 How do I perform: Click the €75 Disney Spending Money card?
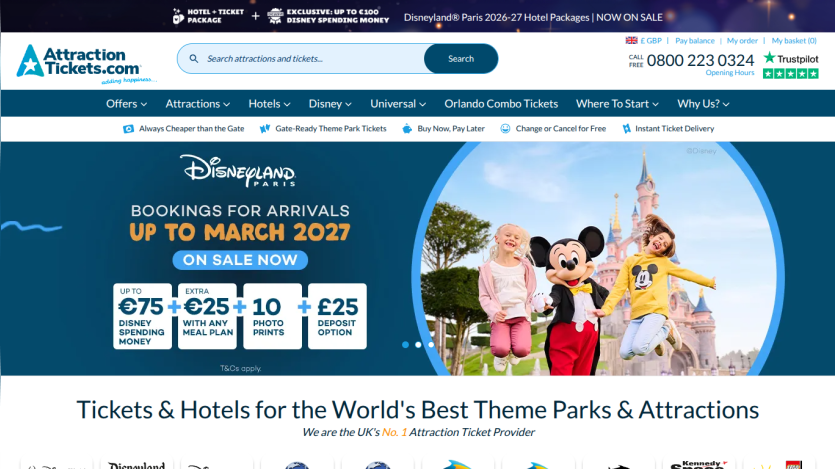click(142, 316)
